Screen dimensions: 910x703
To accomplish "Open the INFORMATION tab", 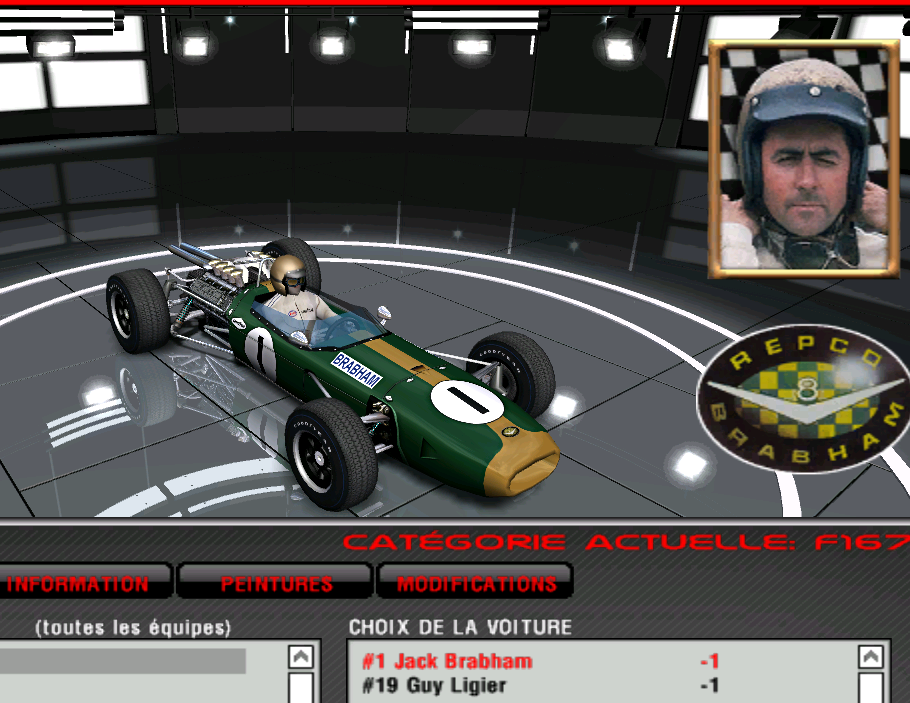I will click(x=78, y=583).
